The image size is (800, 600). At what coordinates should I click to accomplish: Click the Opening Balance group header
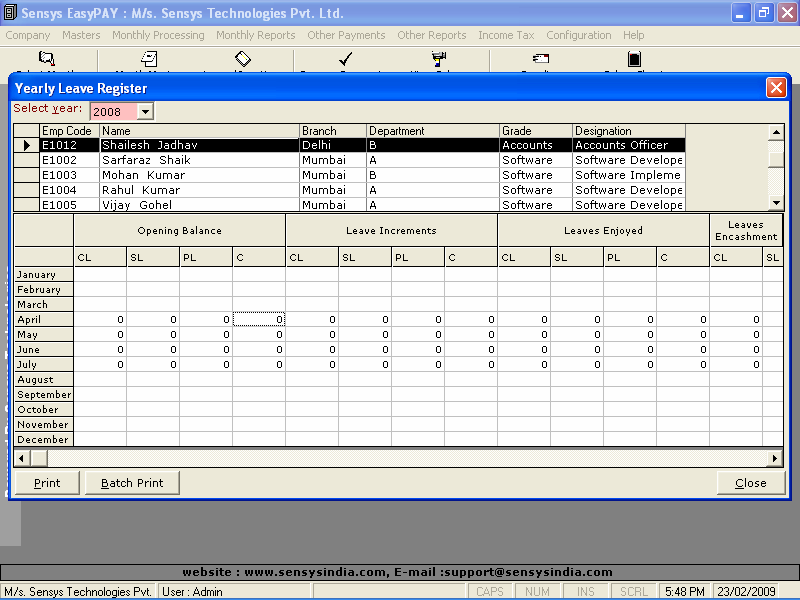180,231
